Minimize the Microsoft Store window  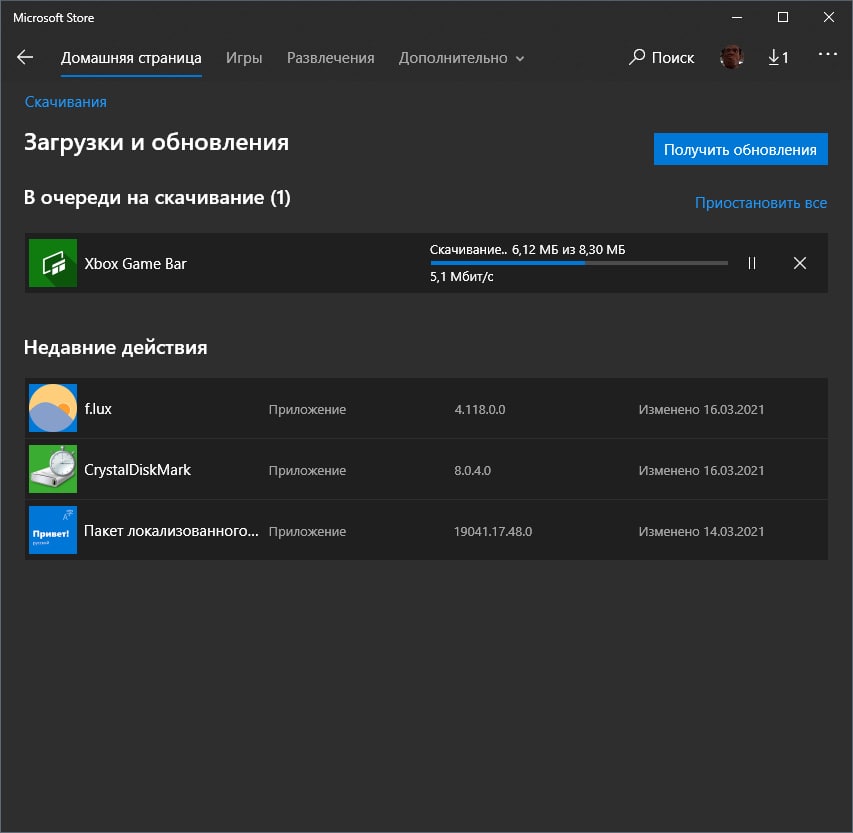coord(737,17)
